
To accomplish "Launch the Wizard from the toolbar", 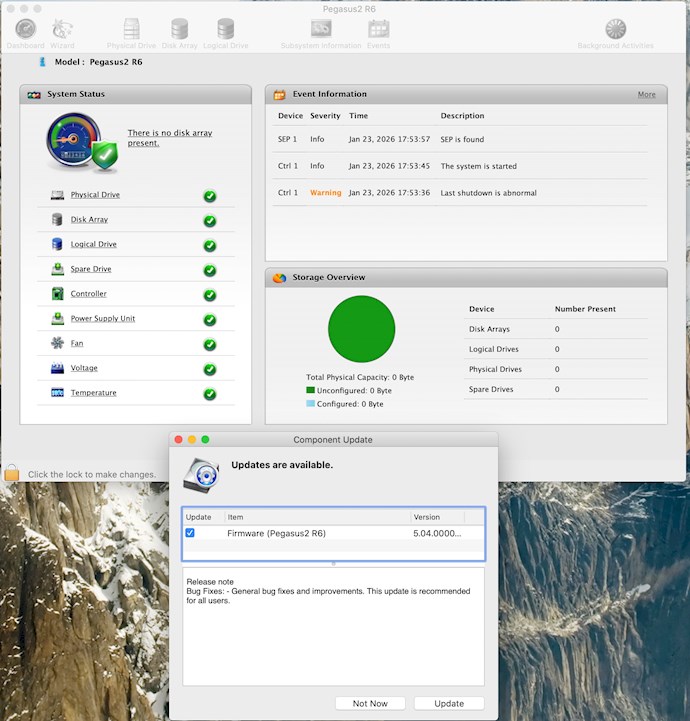I will point(62,31).
